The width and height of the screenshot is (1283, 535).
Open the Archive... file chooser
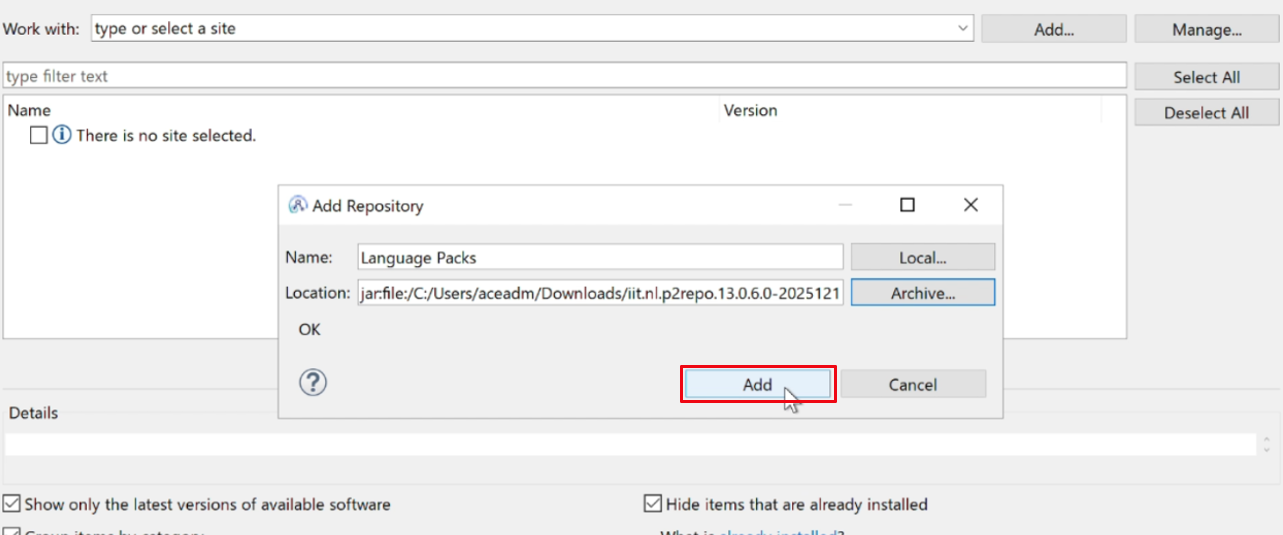[x=923, y=293]
